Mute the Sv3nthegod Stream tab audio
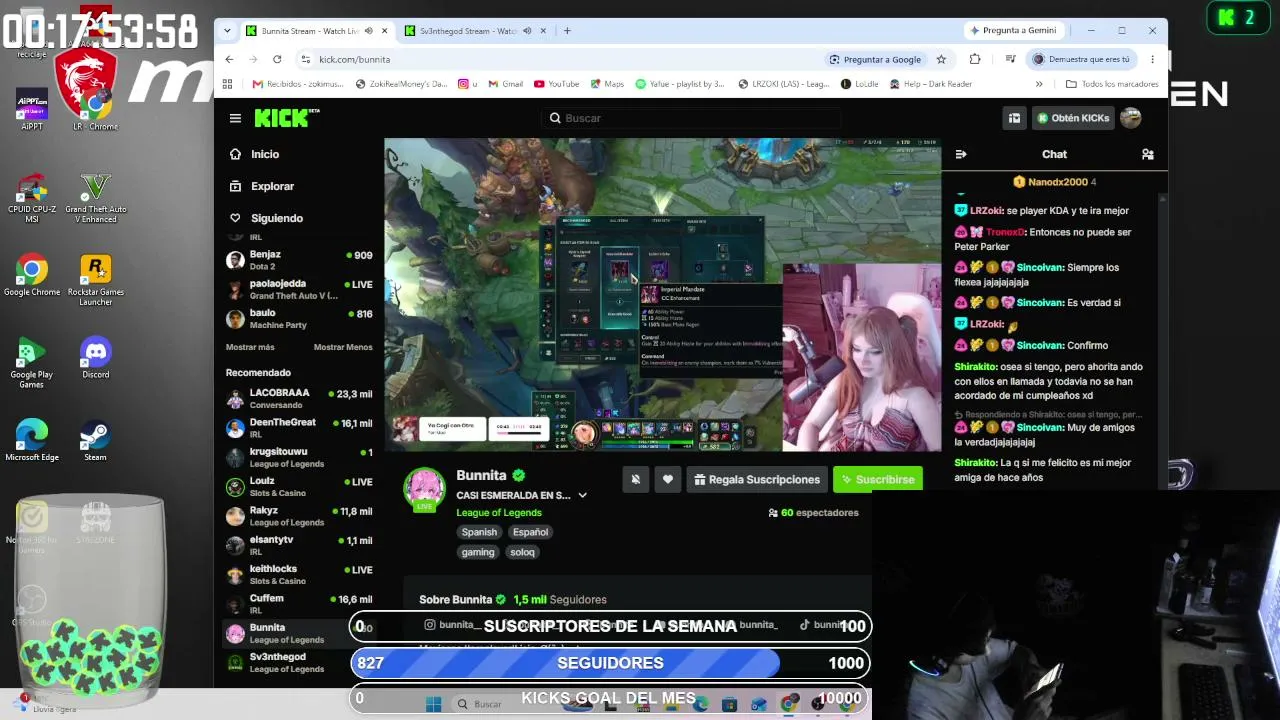1280x720 pixels. pyautogui.click(x=527, y=31)
